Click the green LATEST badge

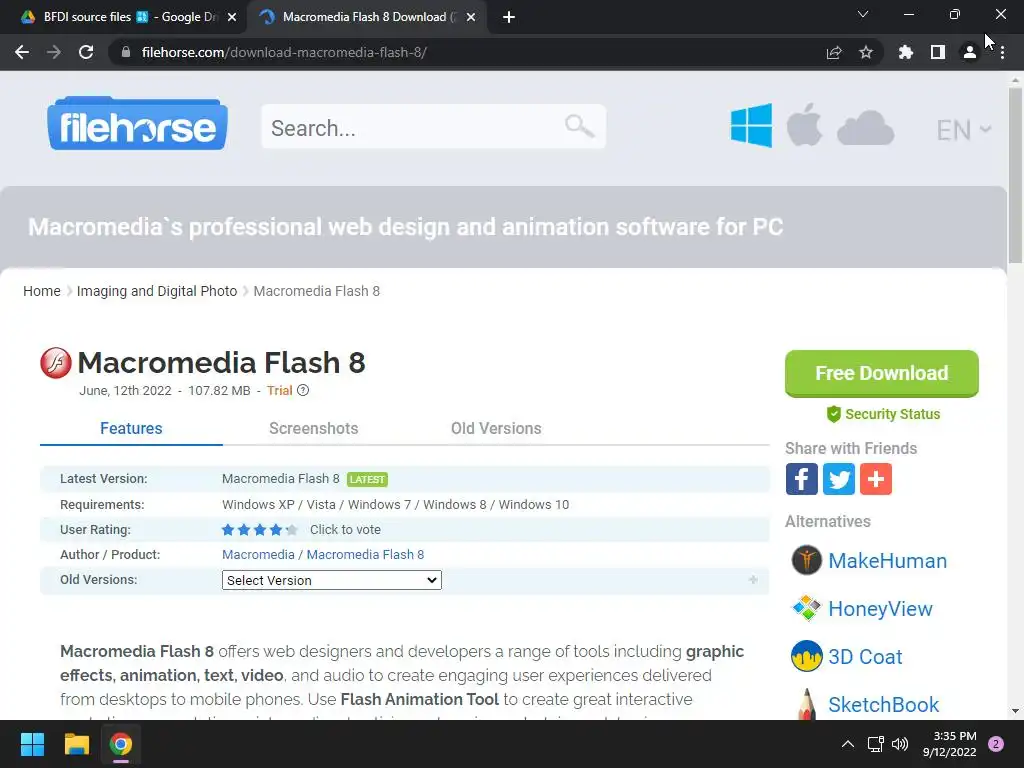tap(367, 479)
